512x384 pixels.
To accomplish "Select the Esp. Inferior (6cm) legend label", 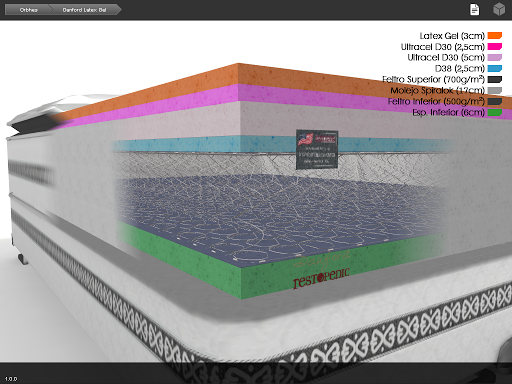I will click(448, 112).
